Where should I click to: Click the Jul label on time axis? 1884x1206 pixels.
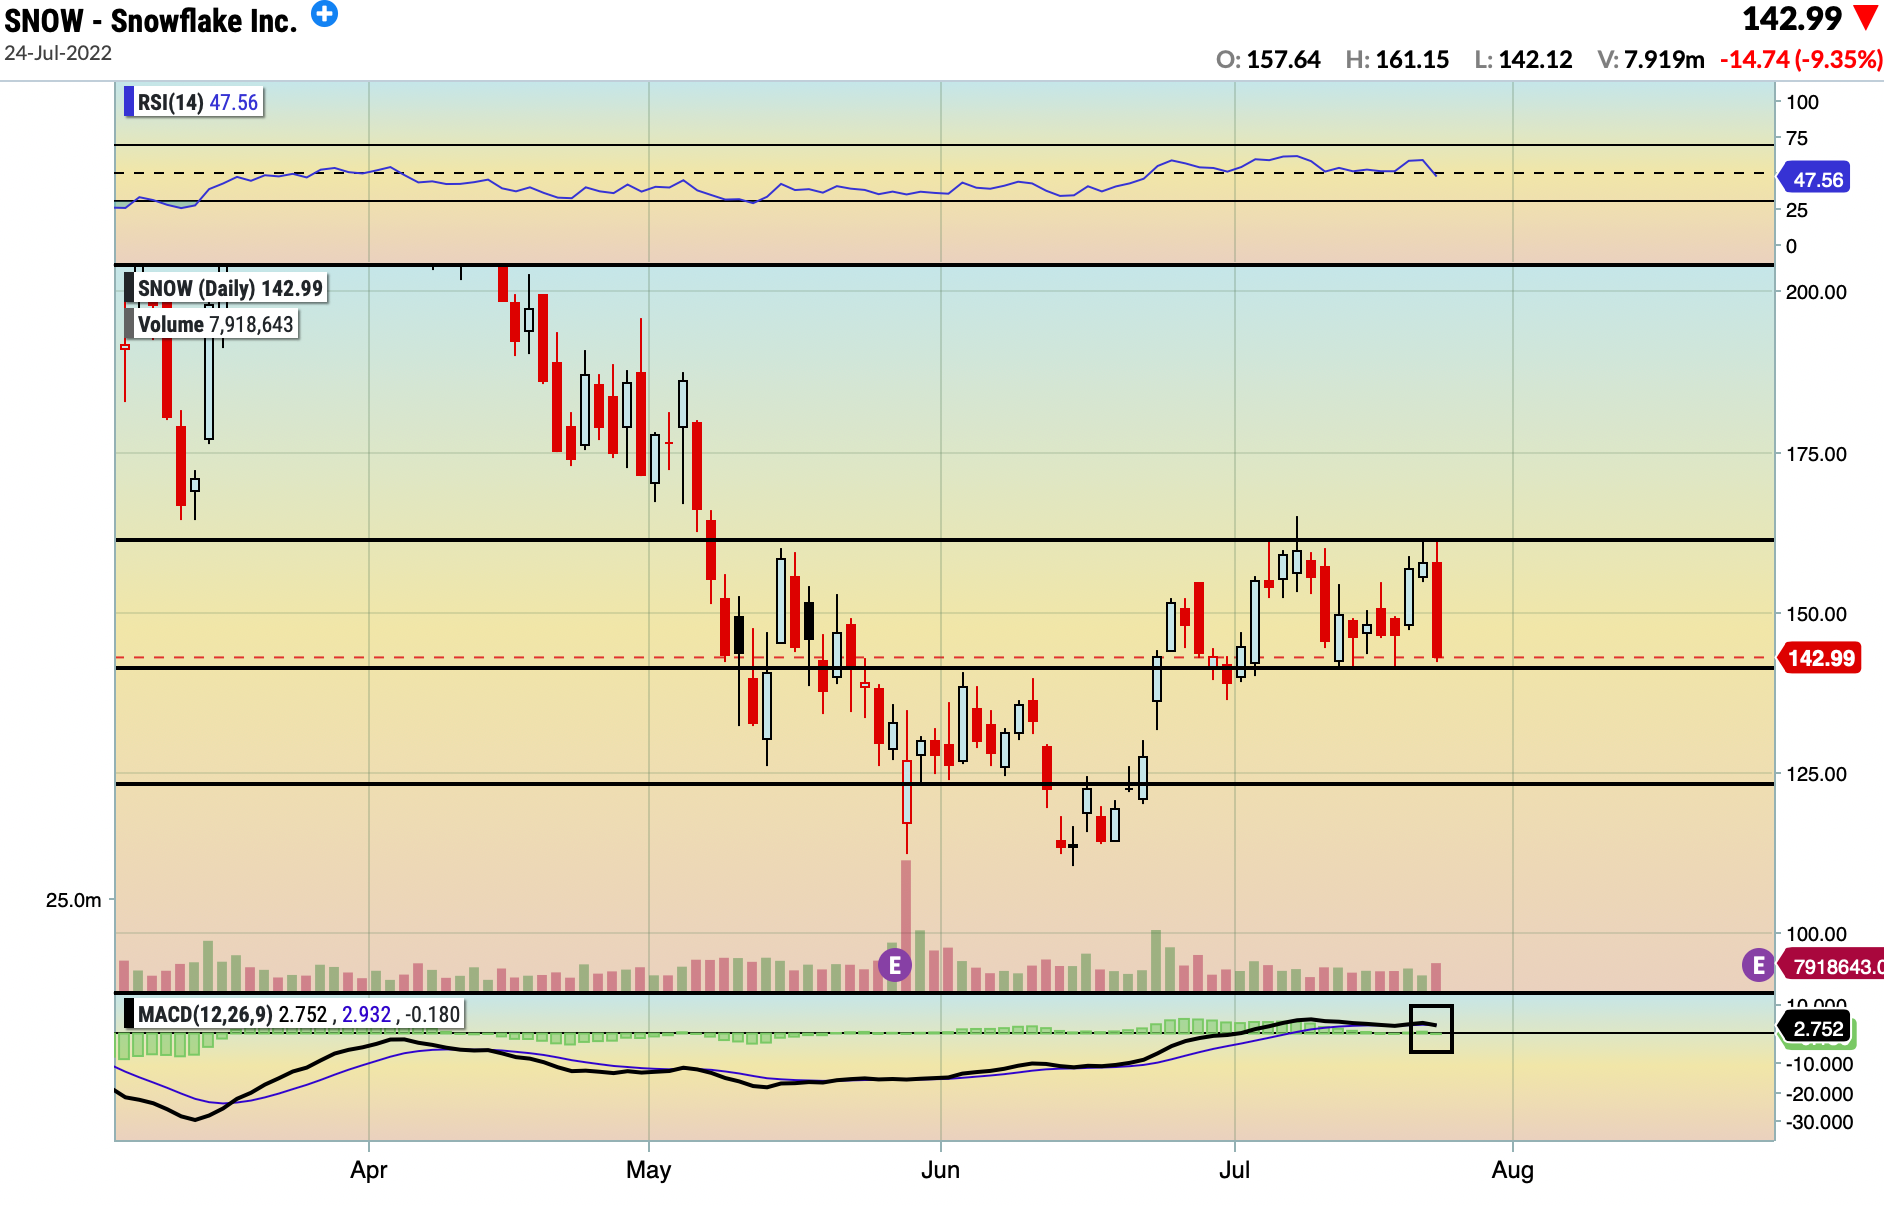1235,1170
